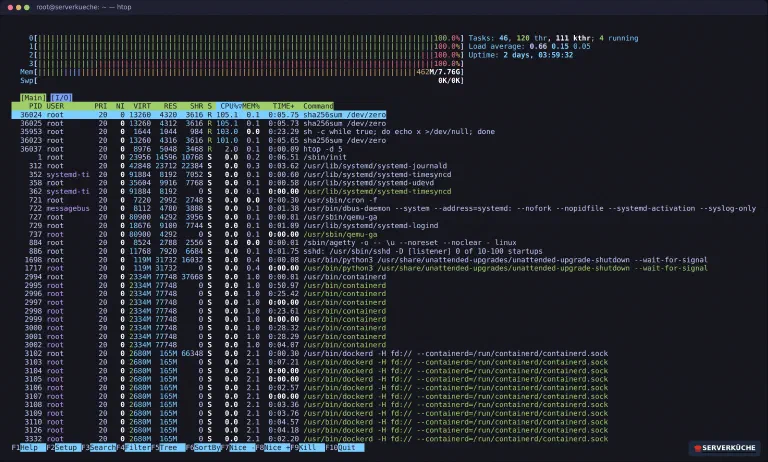Sort by the PID column header

point(35,106)
